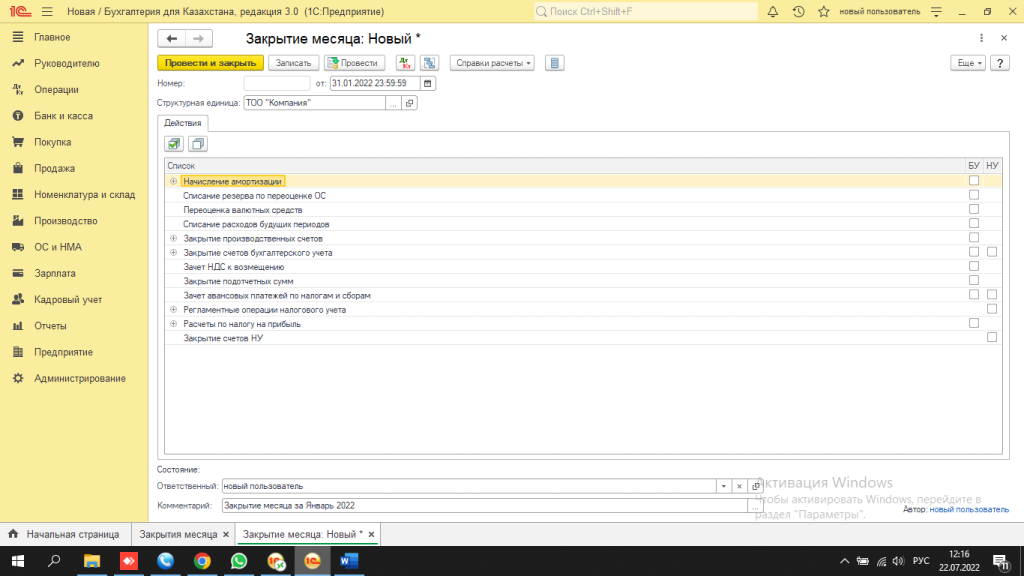Check БУ for Зачет НДС к возмещению
This screenshot has width=1024, height=576.
coord(973,267)
